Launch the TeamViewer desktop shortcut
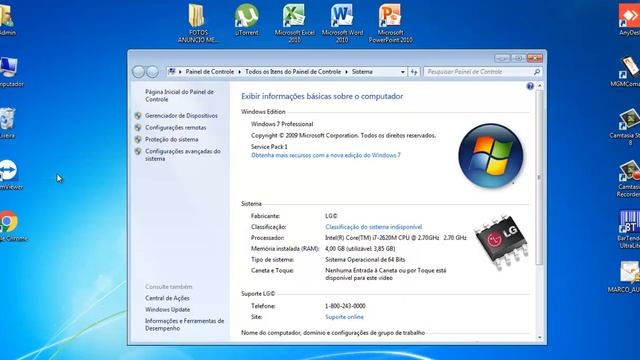Viewport: 640px width, 360px height. 10,175
